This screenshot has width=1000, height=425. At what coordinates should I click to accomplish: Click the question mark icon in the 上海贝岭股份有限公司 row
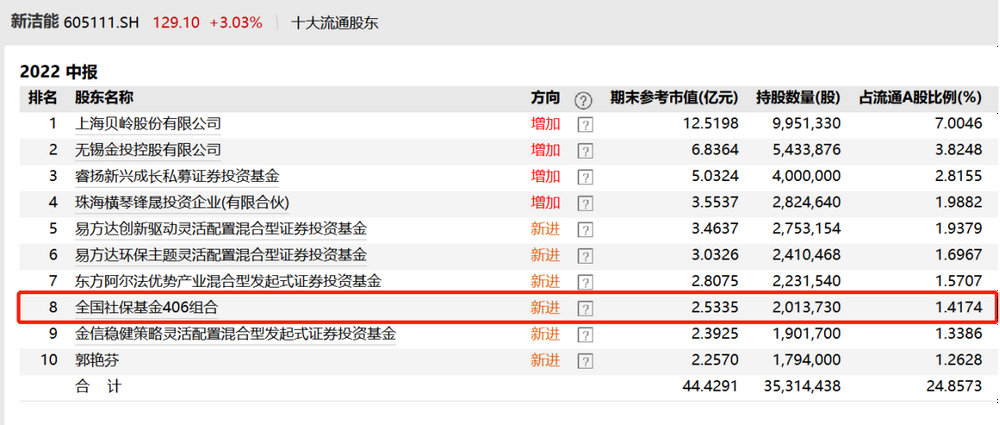[x=585, y=125]
